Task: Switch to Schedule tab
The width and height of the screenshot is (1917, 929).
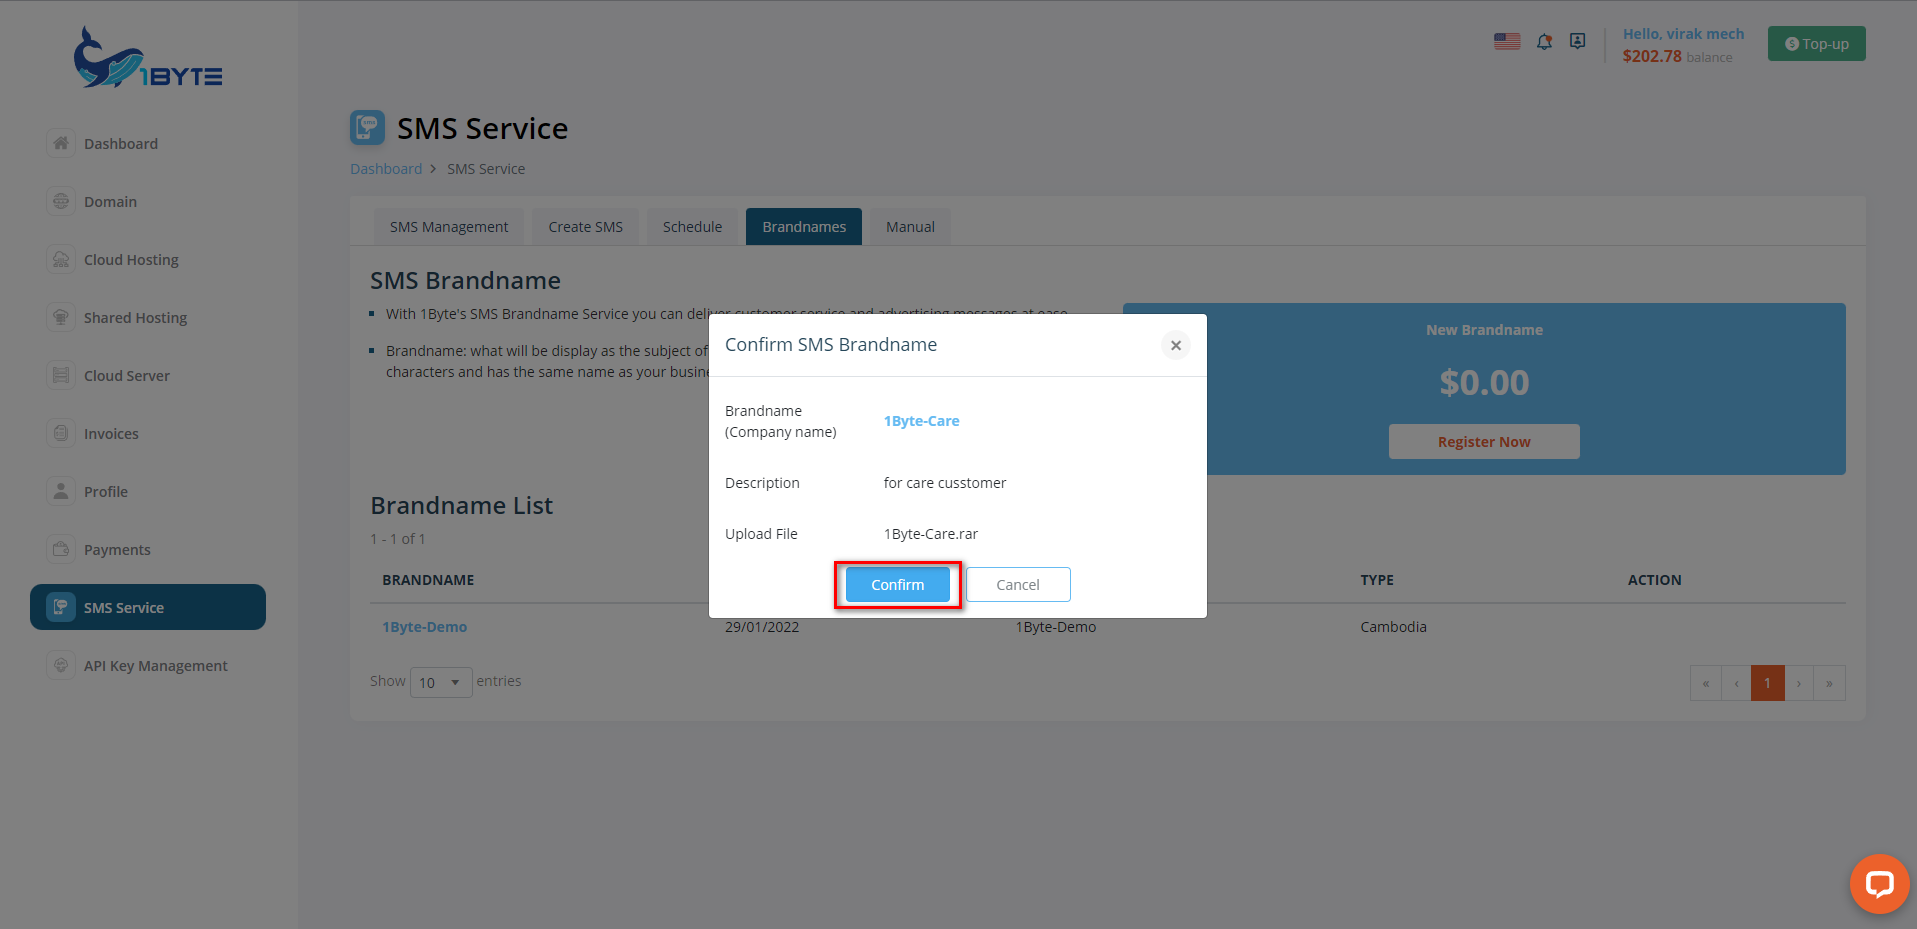Action: 692,227
